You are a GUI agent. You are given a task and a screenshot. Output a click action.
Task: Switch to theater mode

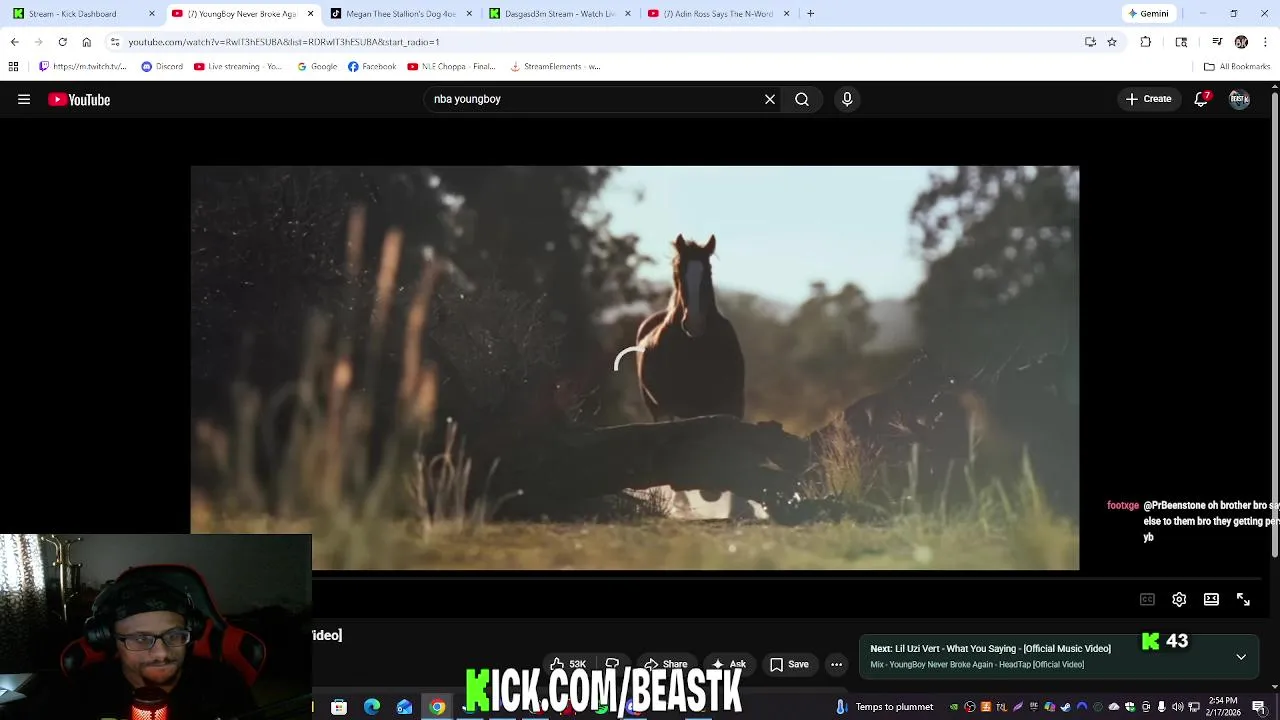pyautogui.click(x=1211, y=599)
